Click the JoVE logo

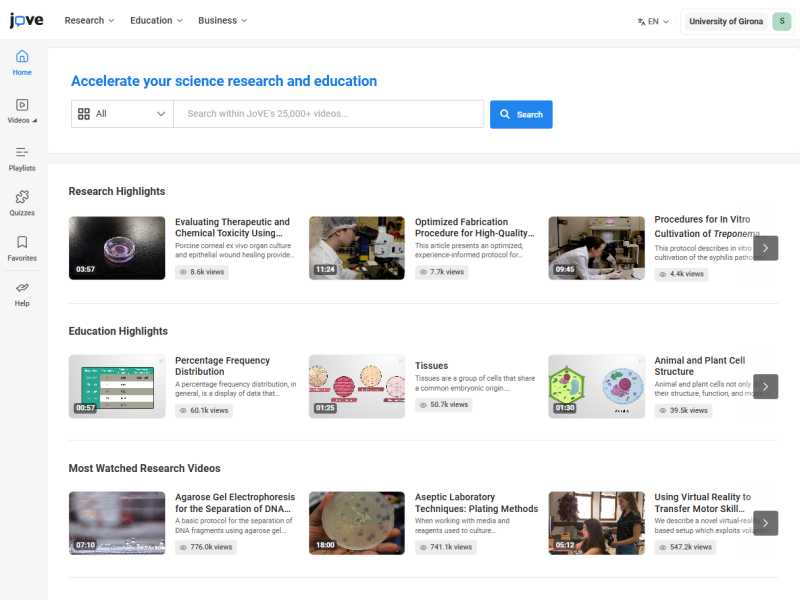[x=26, y=21]
